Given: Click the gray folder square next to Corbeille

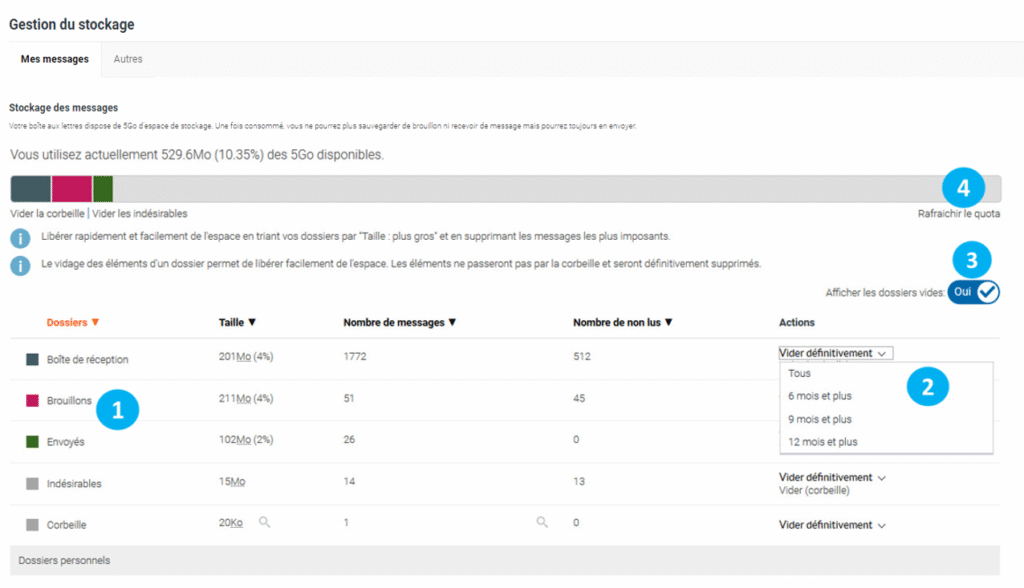Looking at the screenshot, I should tap(31, 524).
